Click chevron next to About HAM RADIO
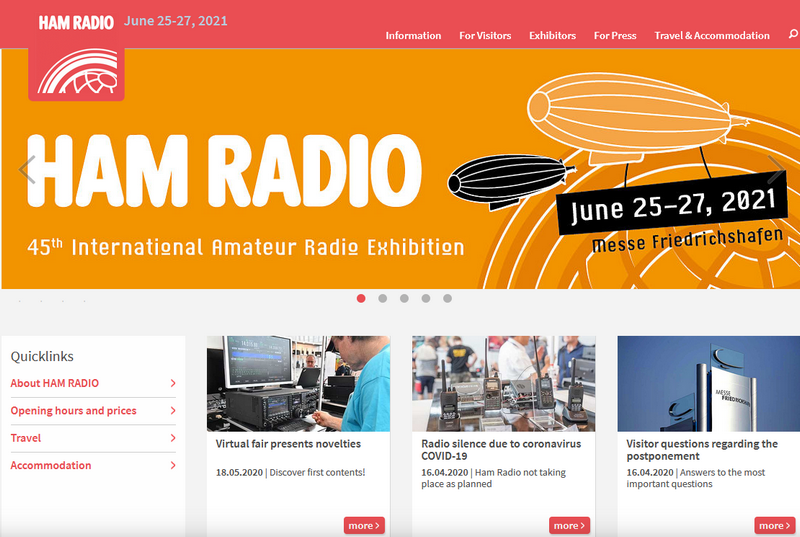 (173, 383)
